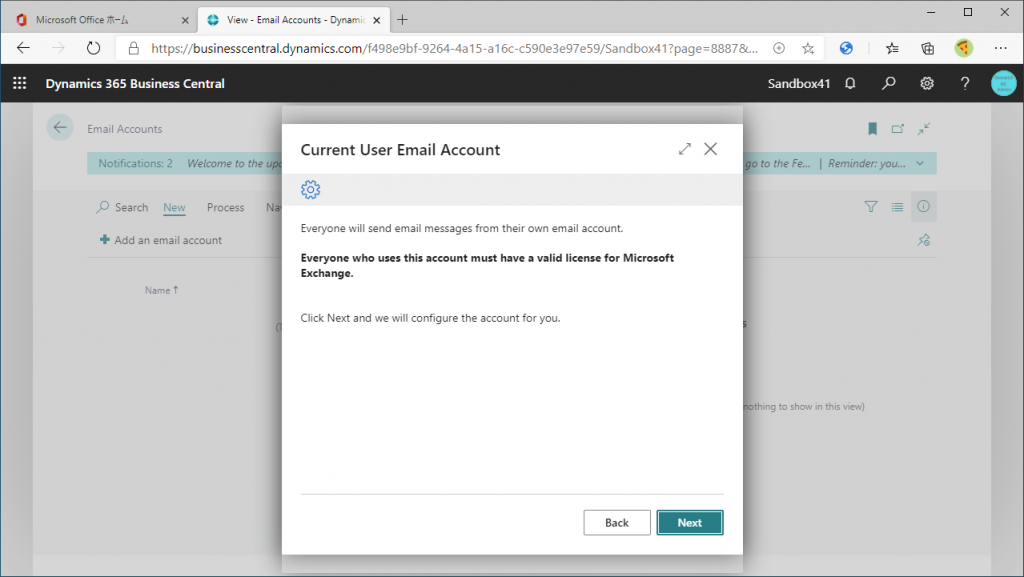Refresh the browser page
Viewport: 1024px width, 577px height.
click(93, 48)
